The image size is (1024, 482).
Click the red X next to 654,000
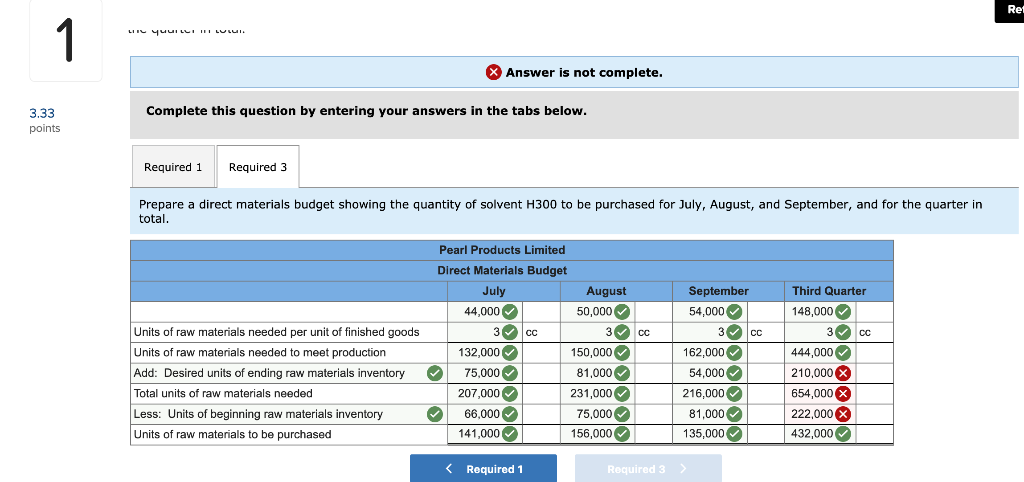click(x=844, y=394)
